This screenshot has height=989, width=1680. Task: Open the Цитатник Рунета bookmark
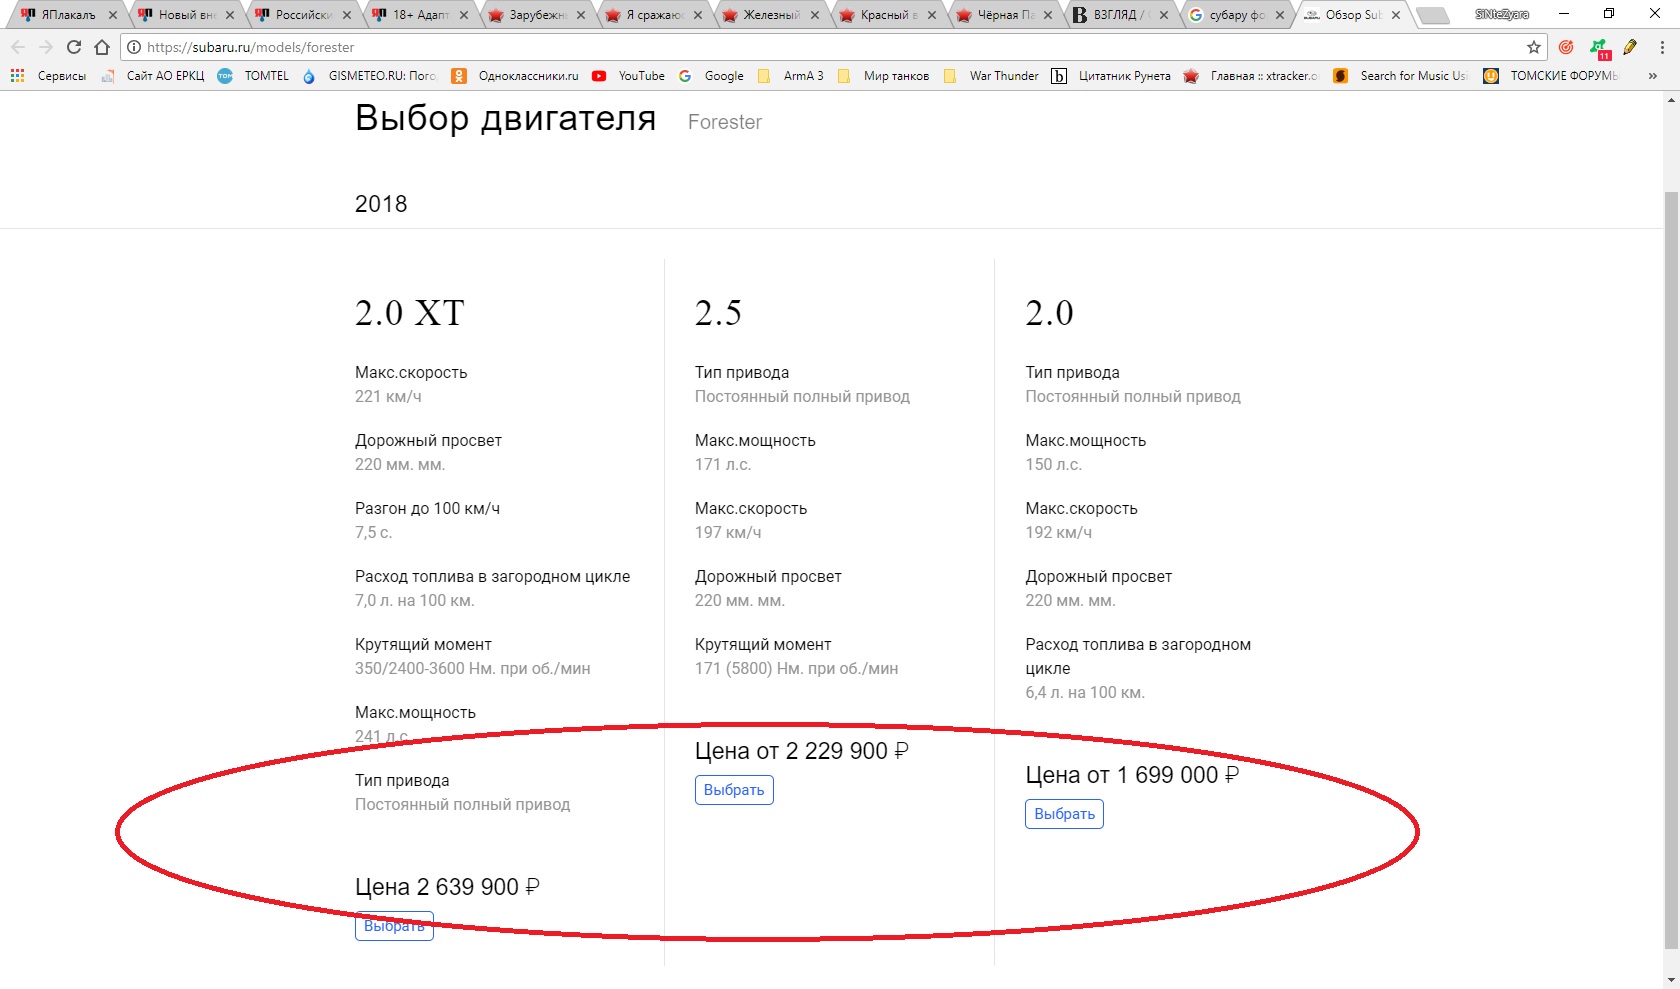tap(1111, 76)
